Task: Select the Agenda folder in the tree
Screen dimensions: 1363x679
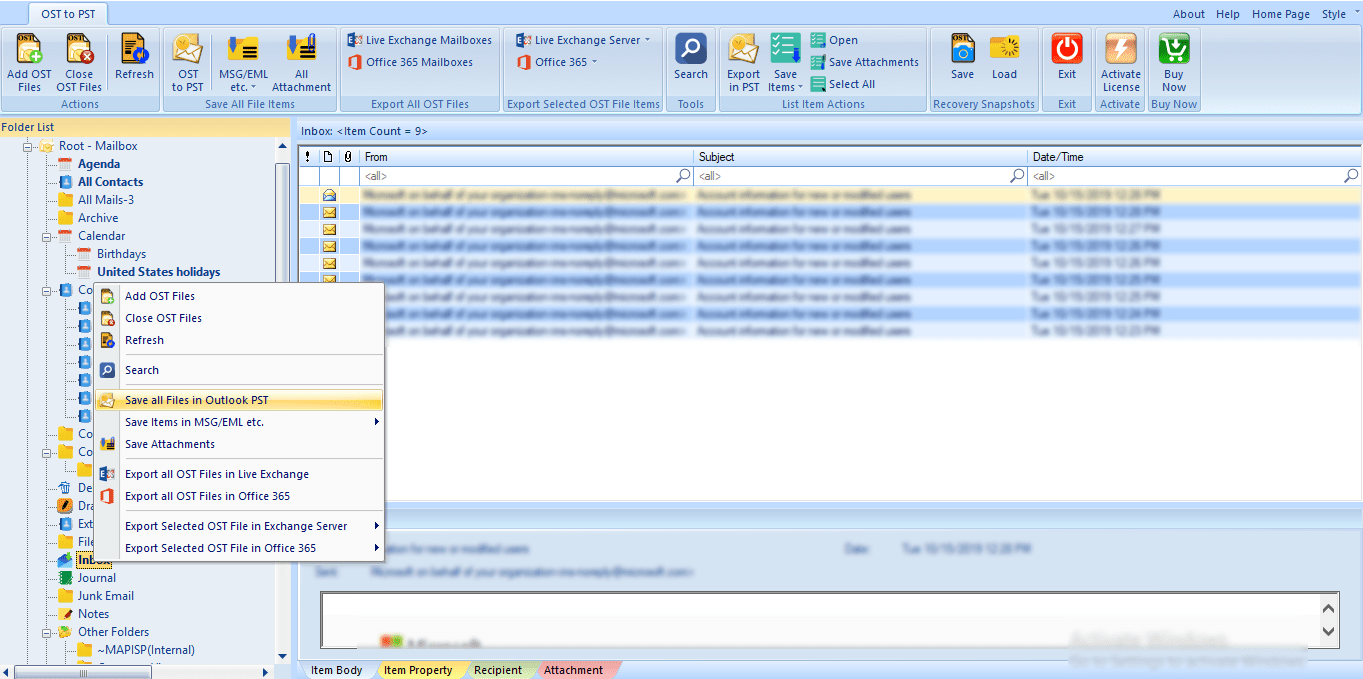Action: click(99, 164)
